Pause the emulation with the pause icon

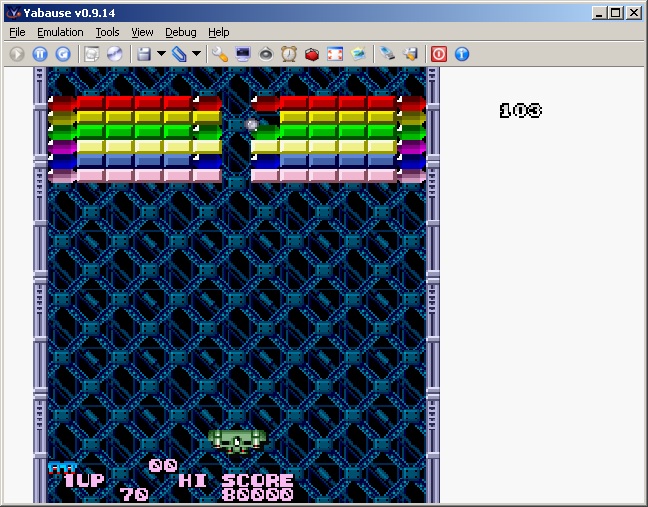point(40,54)
